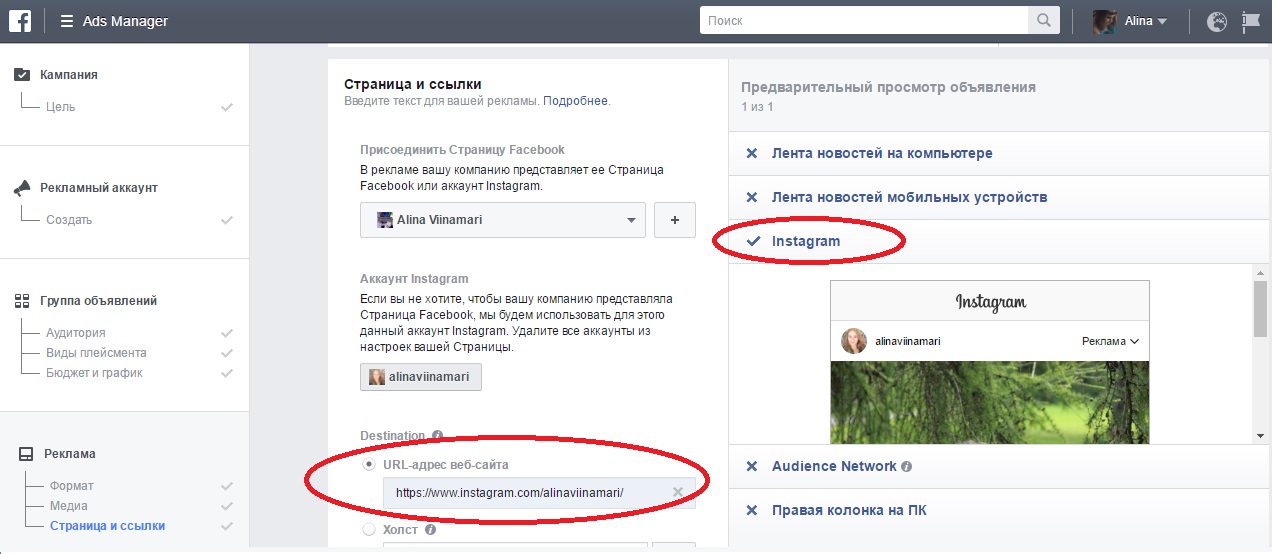
Task: Open the Ads Manager hamburger menu
Action: 67,21
